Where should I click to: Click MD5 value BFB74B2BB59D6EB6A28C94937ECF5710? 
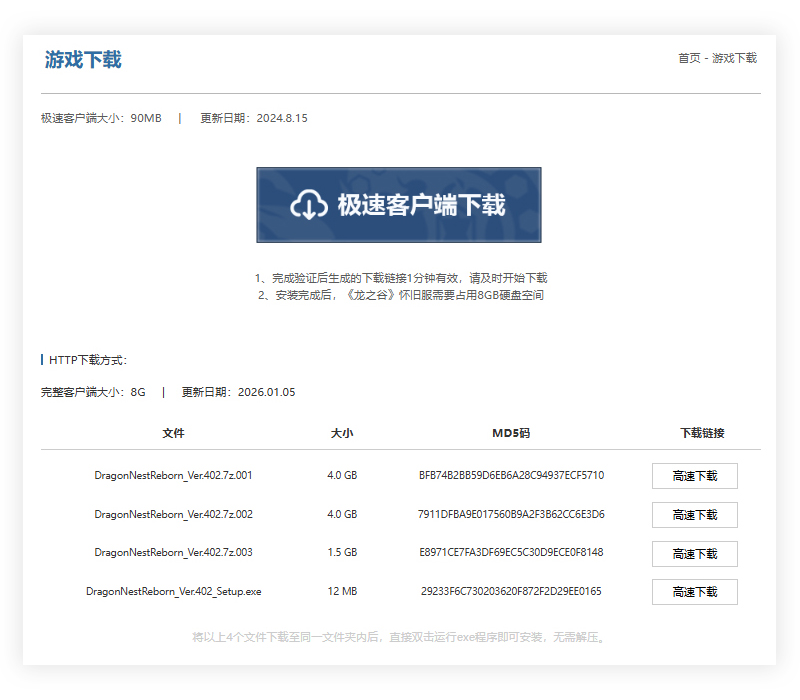511,476
